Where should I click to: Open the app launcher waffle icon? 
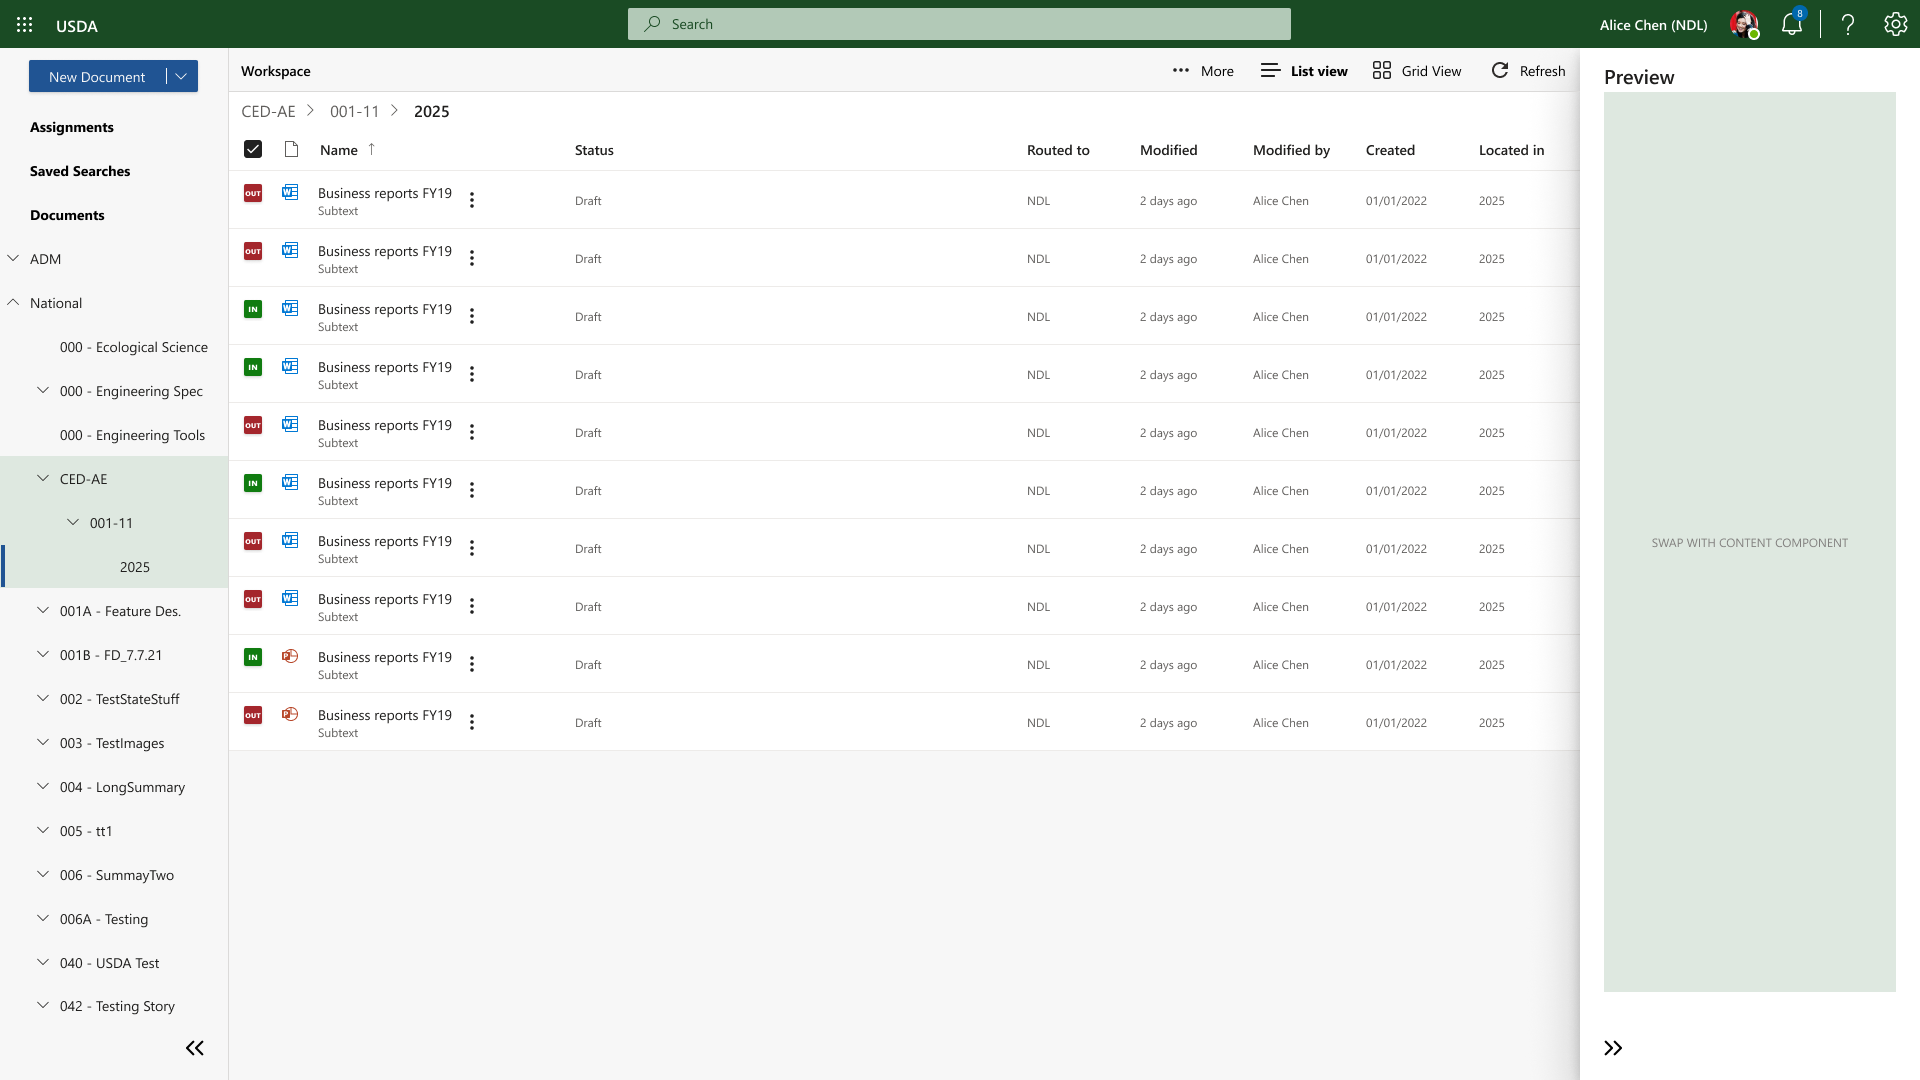click(24, 25)
